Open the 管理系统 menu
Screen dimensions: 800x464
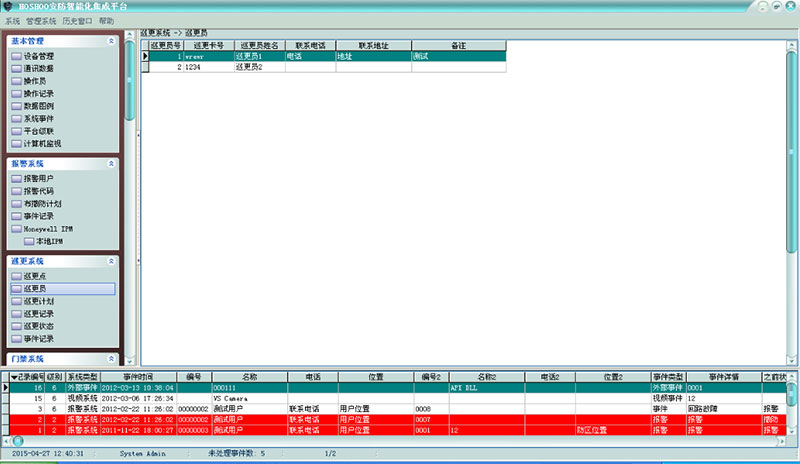click(41, 20)
